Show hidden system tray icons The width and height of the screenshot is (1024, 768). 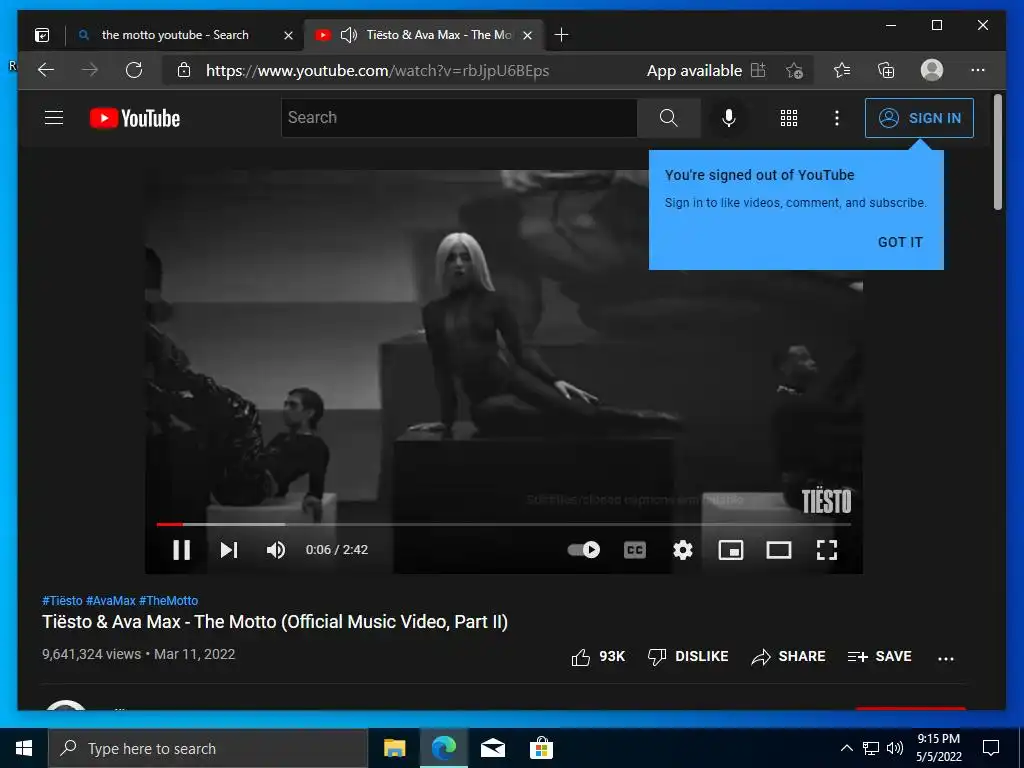point(846,748)
